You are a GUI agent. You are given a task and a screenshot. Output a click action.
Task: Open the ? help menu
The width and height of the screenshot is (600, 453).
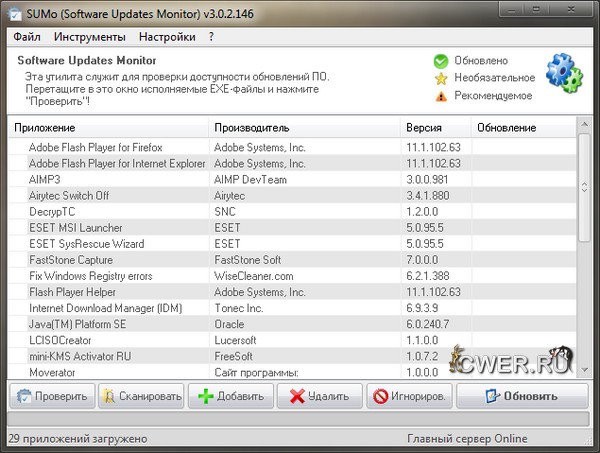(x=211, y=37)
